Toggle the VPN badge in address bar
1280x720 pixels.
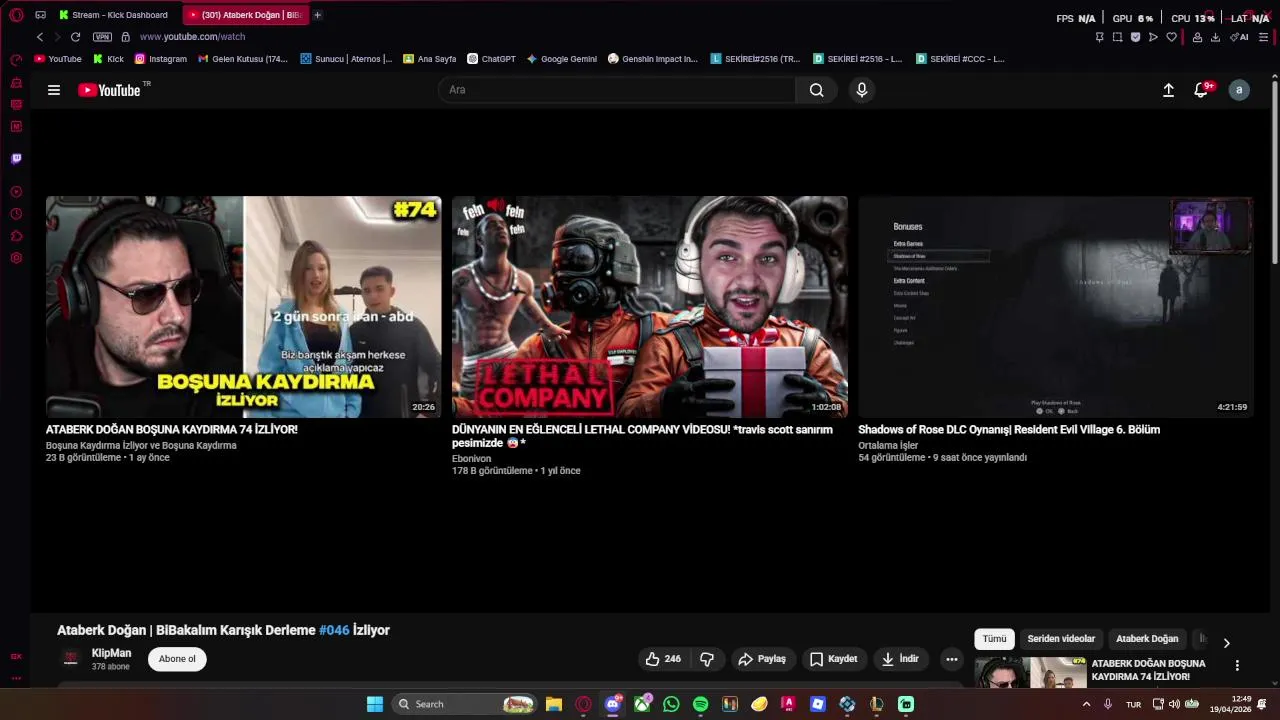pyautogui.click(x=102, y=37)
